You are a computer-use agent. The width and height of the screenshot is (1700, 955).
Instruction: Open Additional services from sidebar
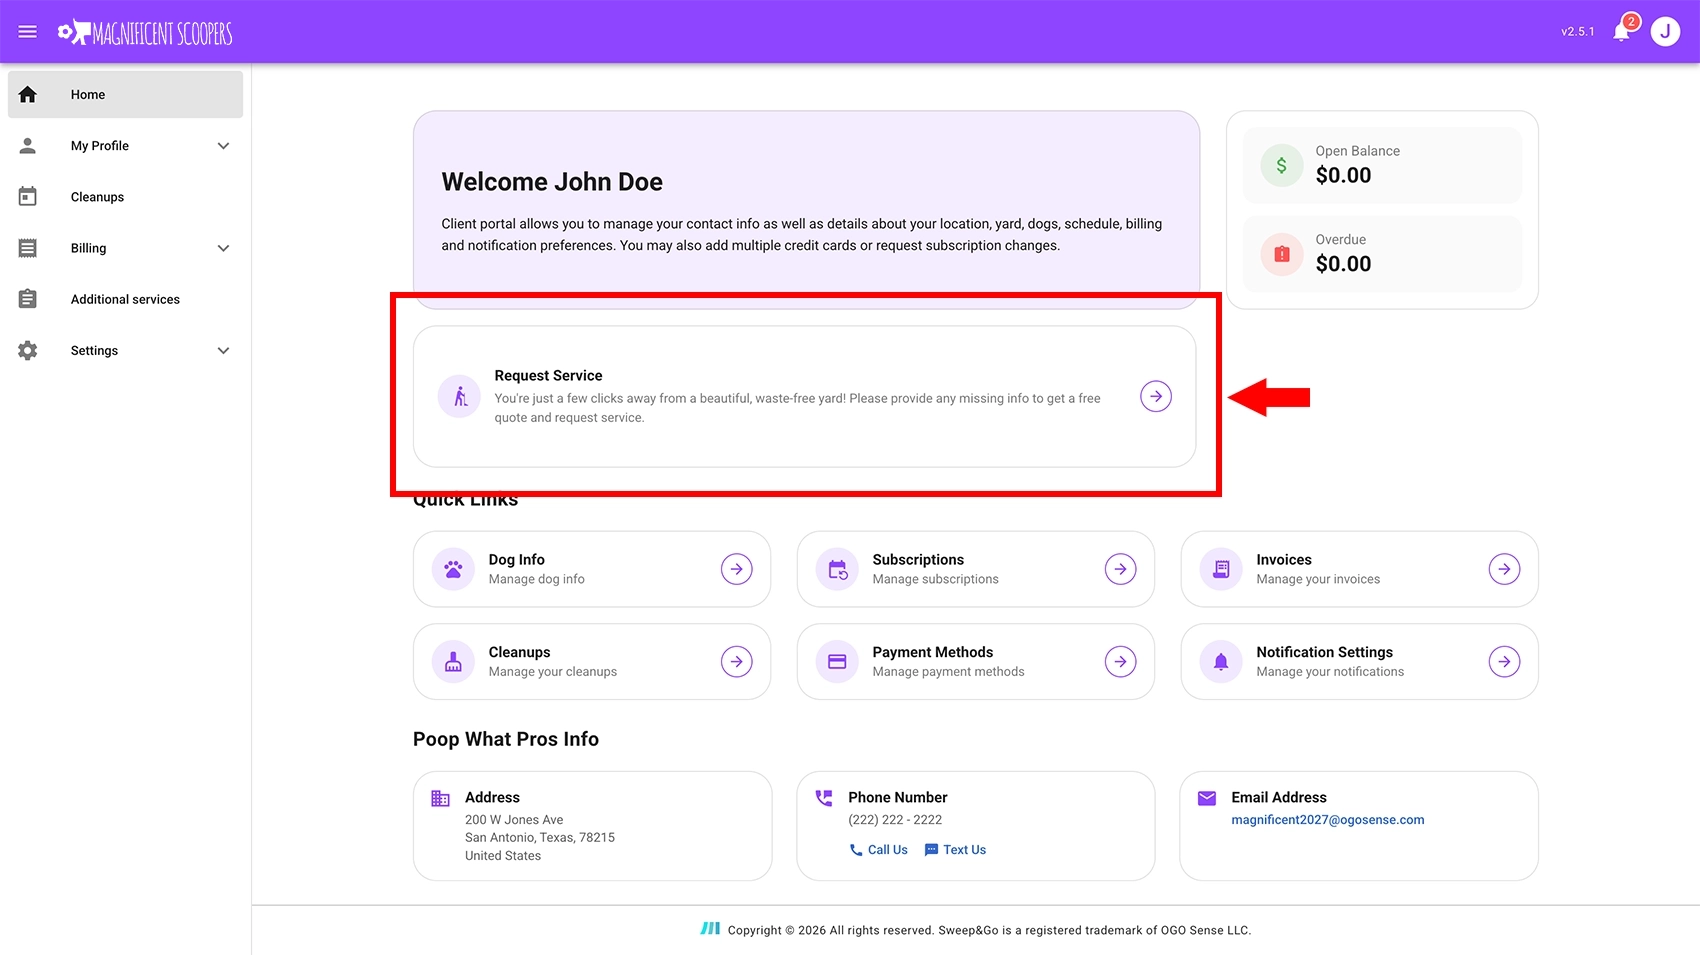click(124, 298)
